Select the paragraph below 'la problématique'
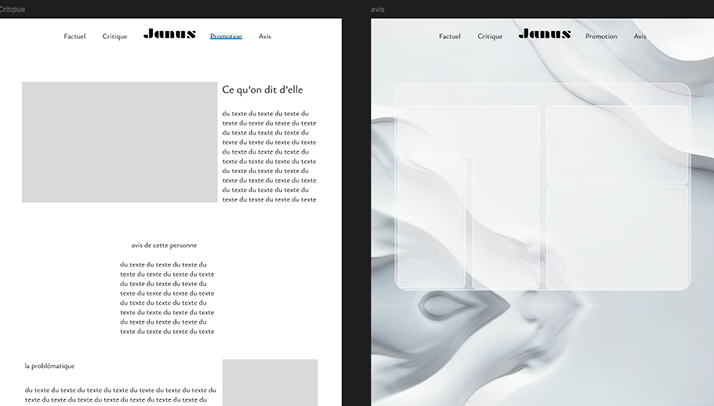 121,395
